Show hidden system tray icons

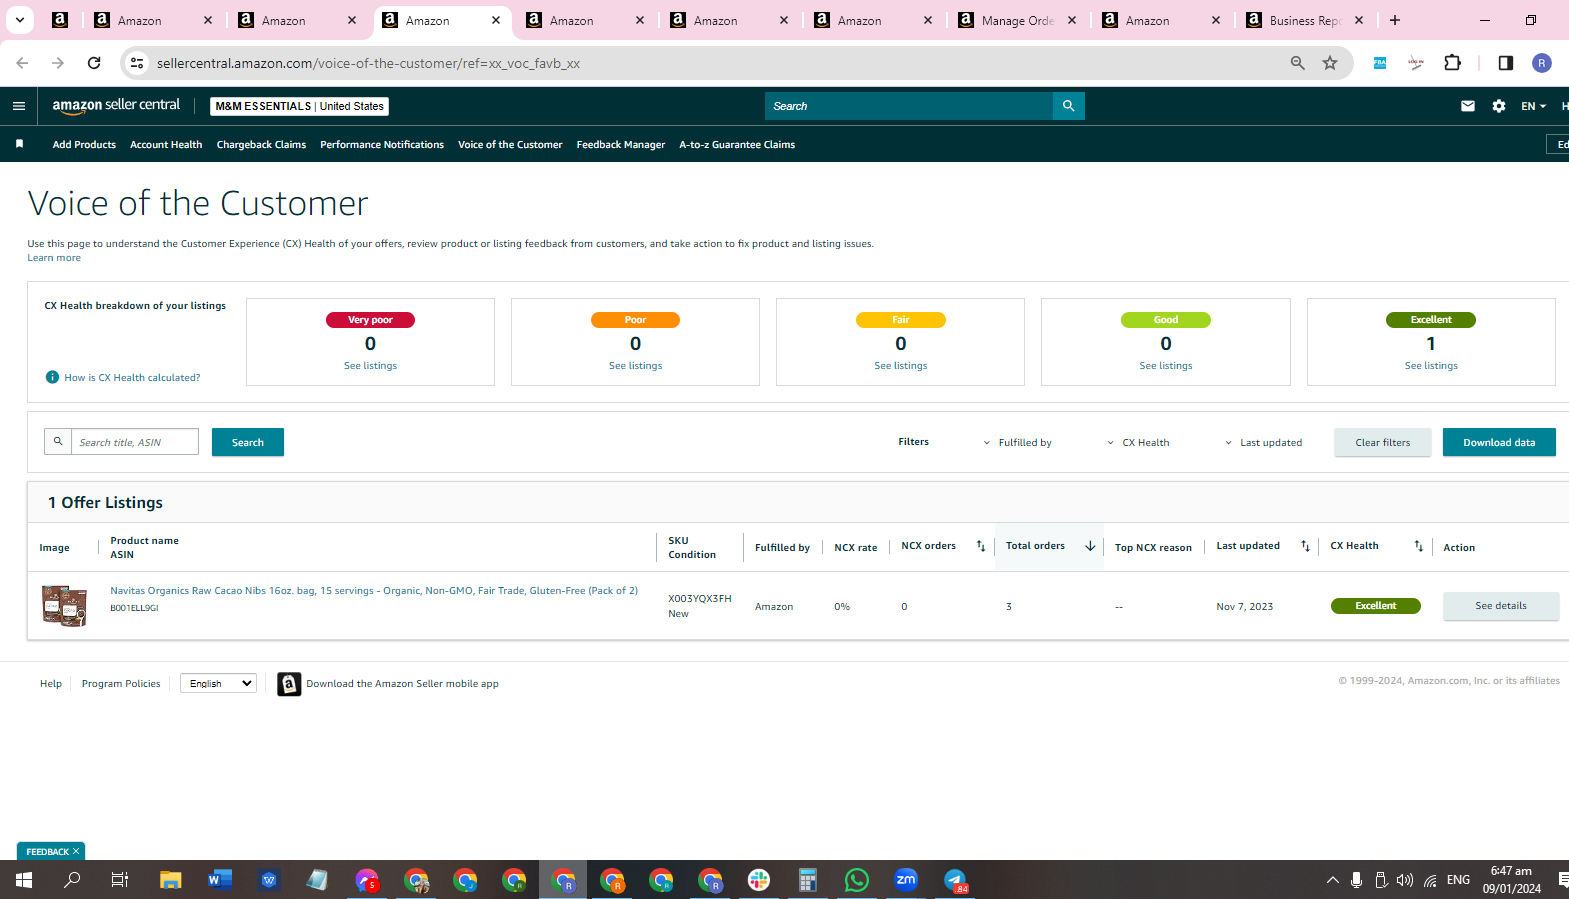(x=1333, y=880)
